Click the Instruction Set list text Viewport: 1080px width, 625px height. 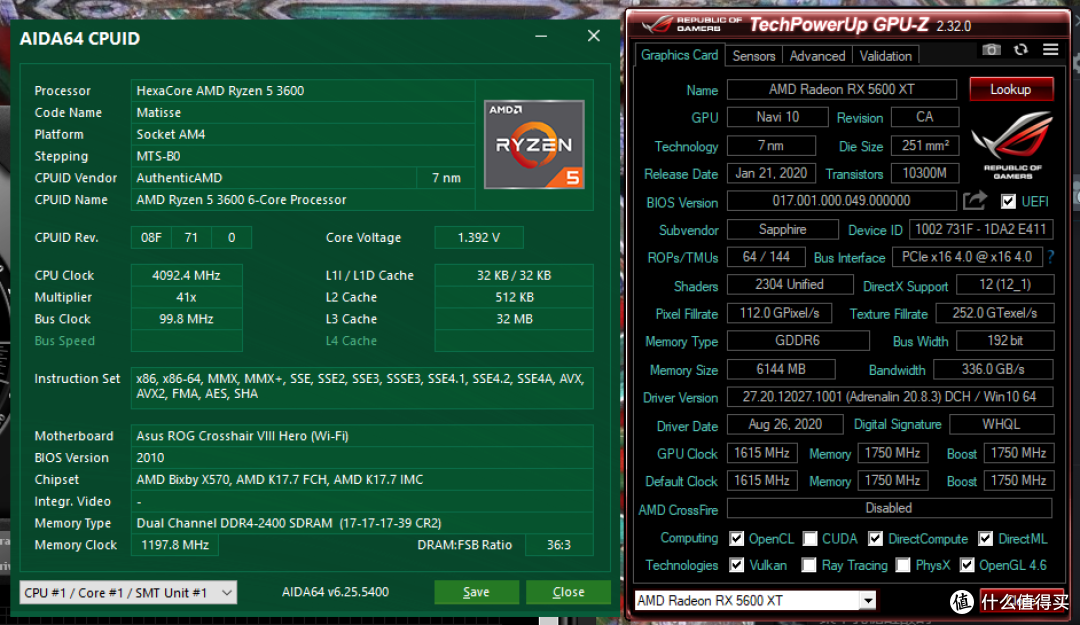pos(360,386)
